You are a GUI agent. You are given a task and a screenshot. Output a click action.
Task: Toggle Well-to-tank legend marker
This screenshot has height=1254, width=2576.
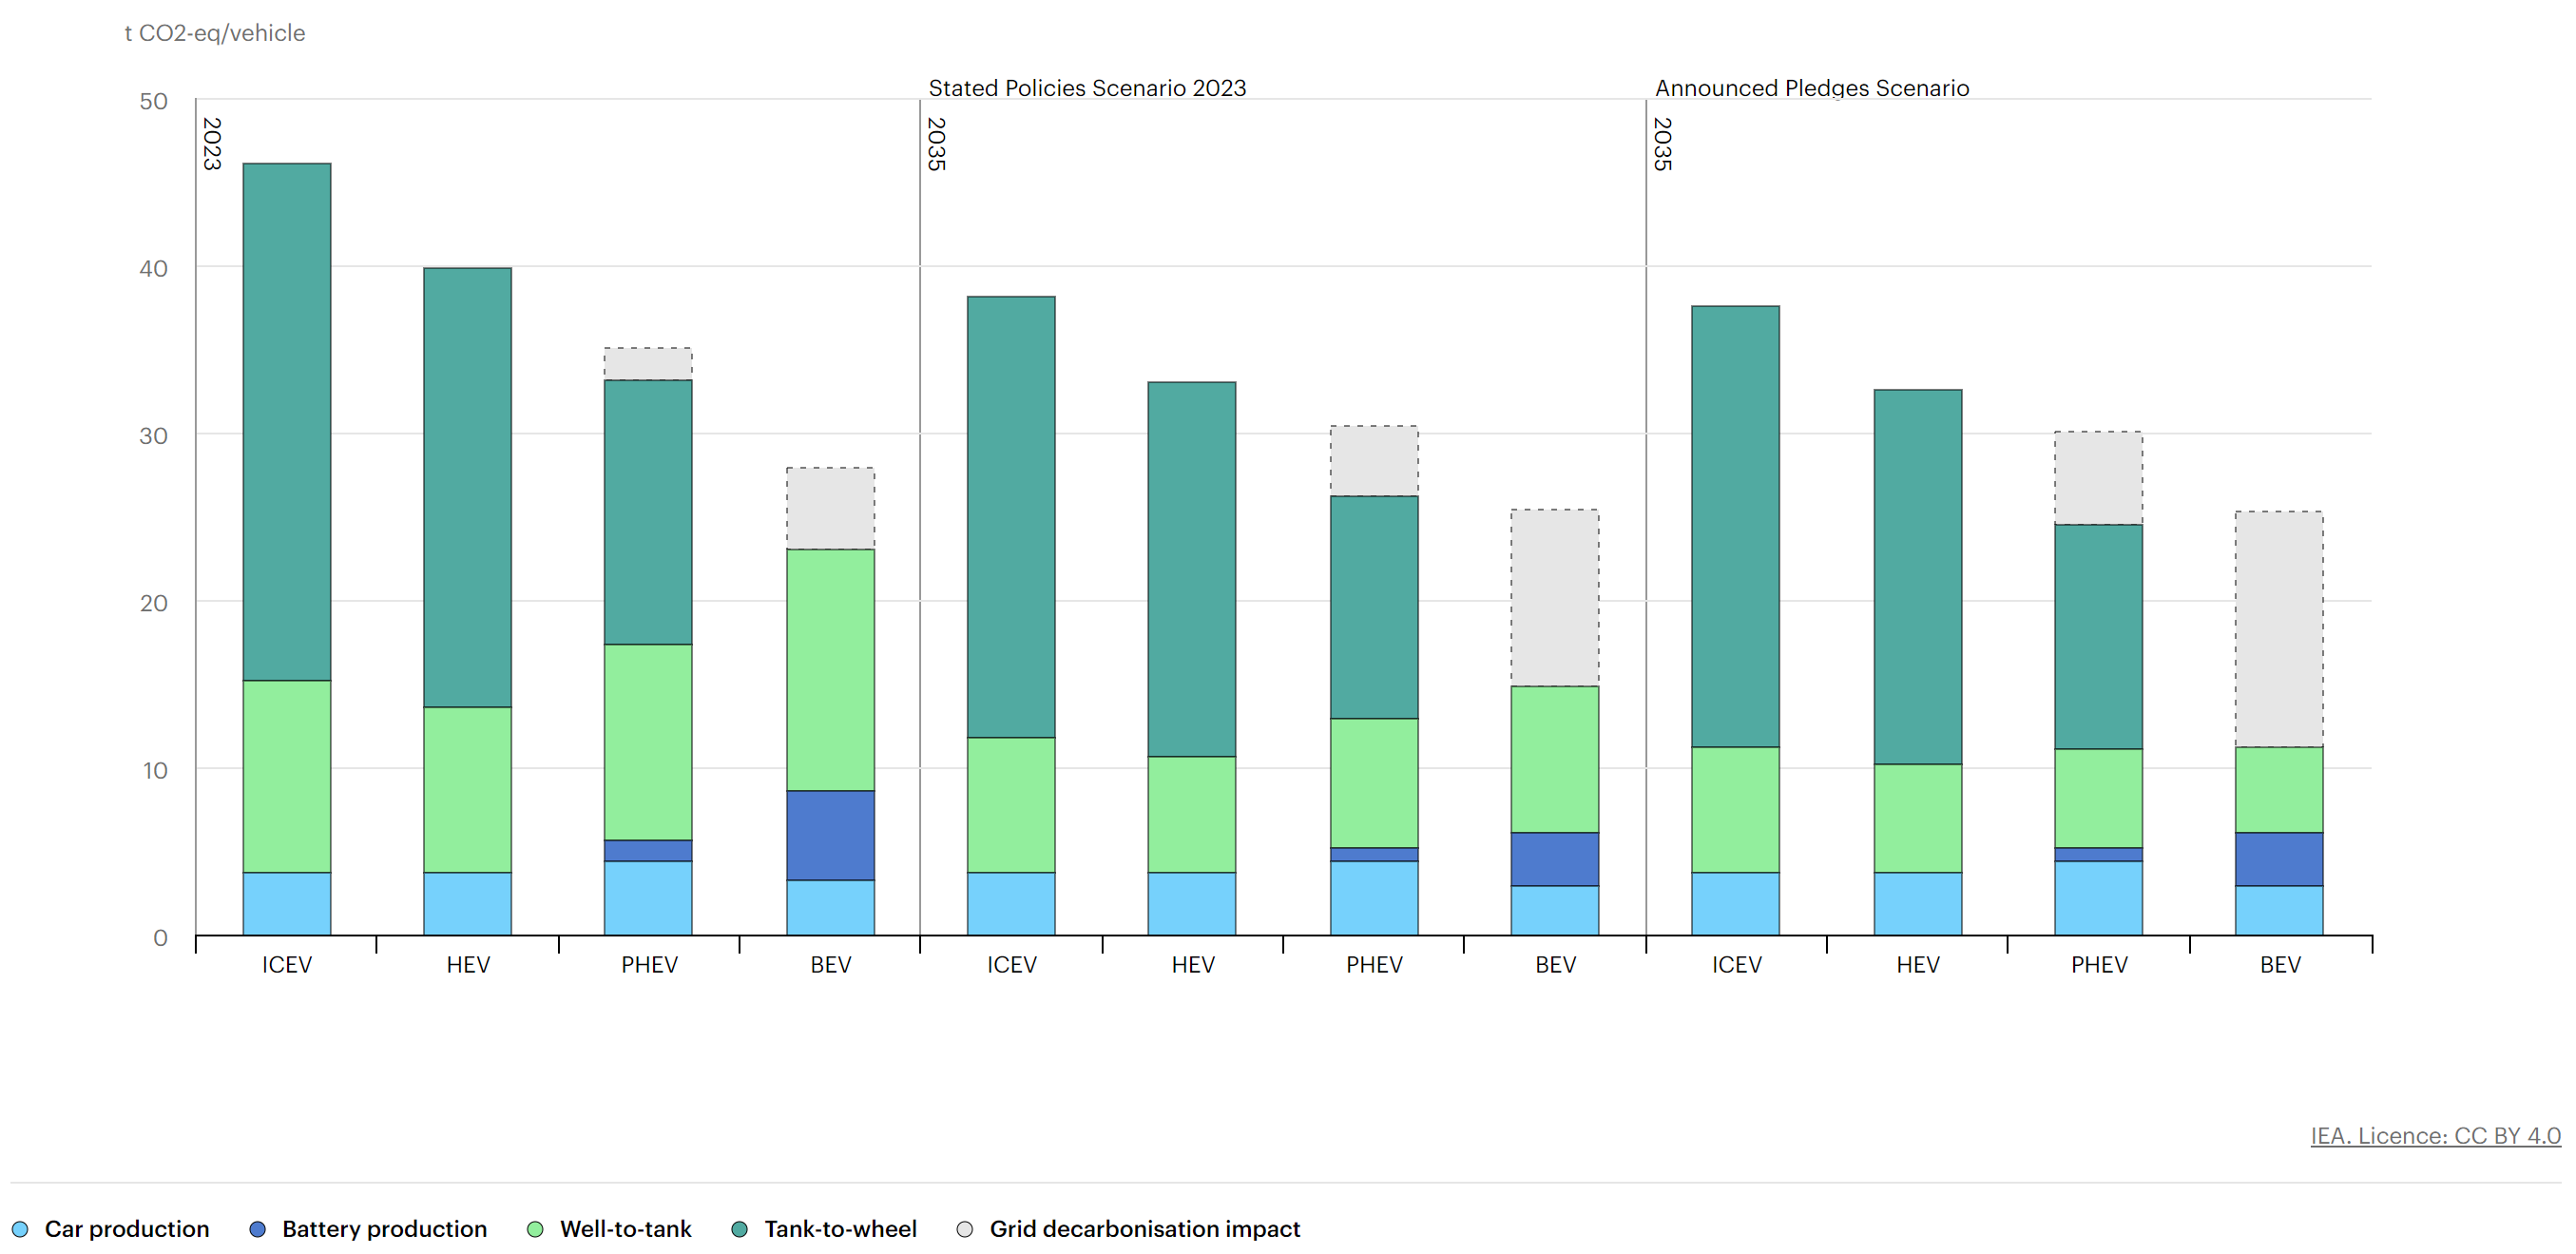535,1229
